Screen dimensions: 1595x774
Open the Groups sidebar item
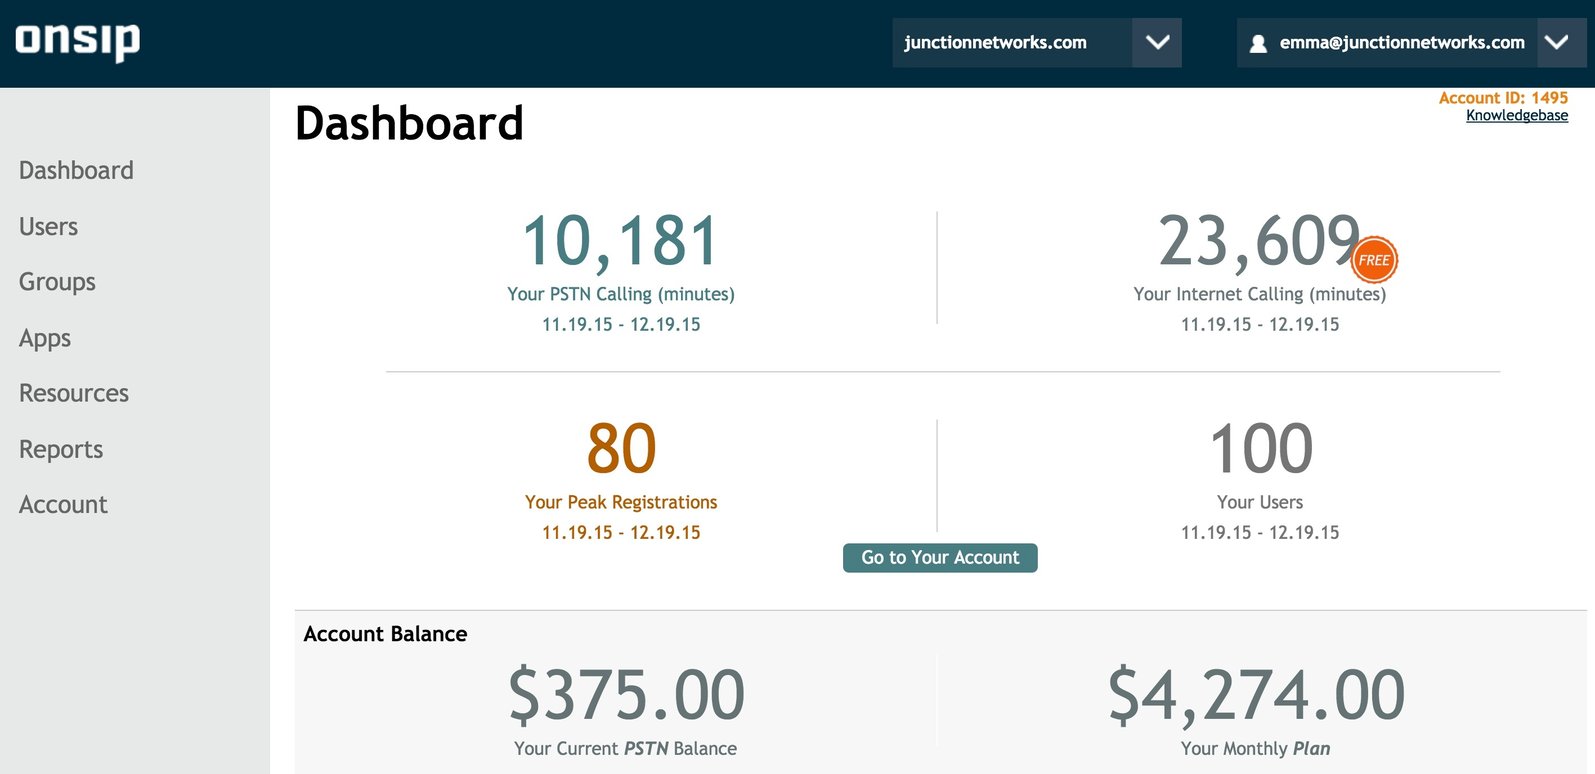pos(57,282)
